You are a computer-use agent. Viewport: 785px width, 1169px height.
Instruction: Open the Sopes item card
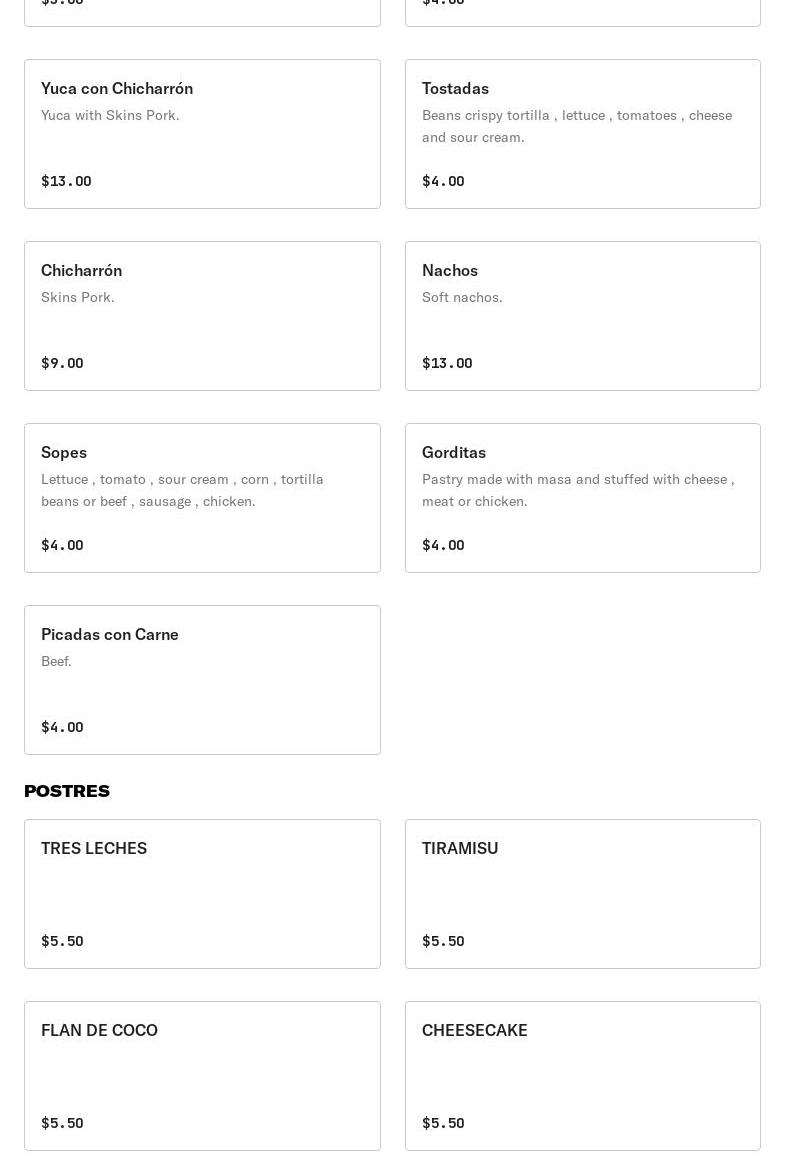click(x=202, y=498)
